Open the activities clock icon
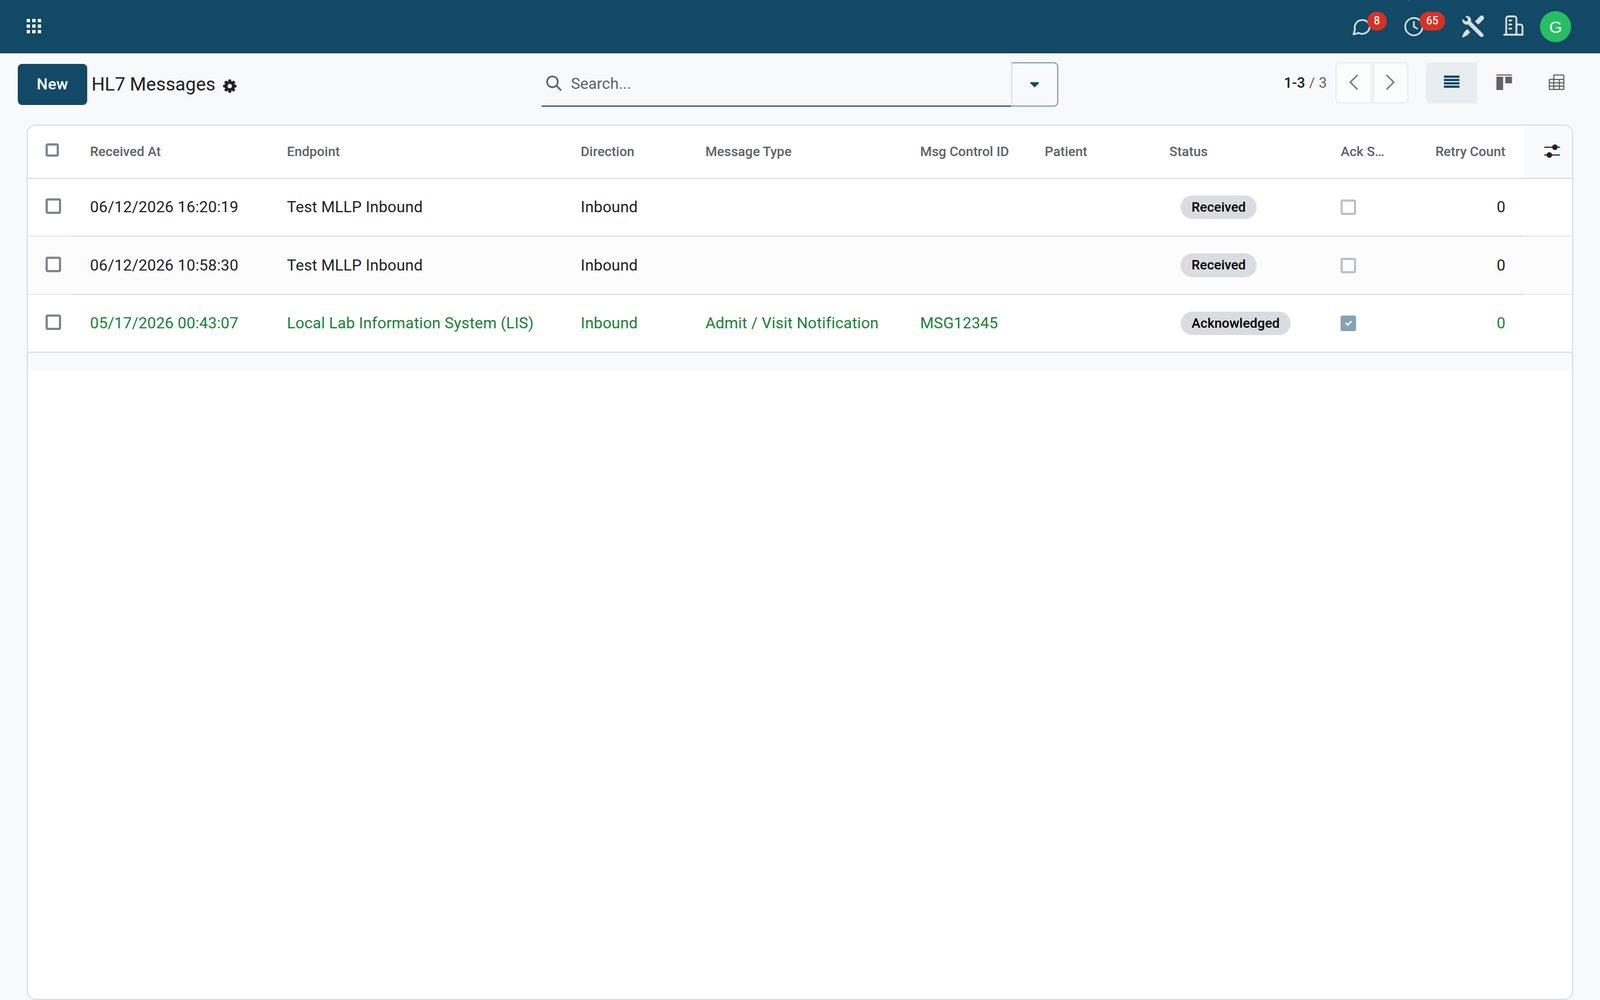This screenshot has height=1000, width=1600. pos(1413,27)
